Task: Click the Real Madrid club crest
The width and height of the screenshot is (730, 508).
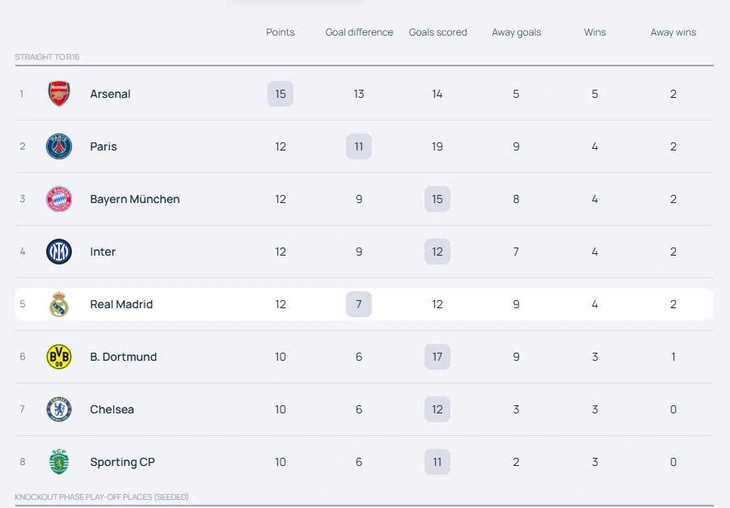Action: [59, 305]
